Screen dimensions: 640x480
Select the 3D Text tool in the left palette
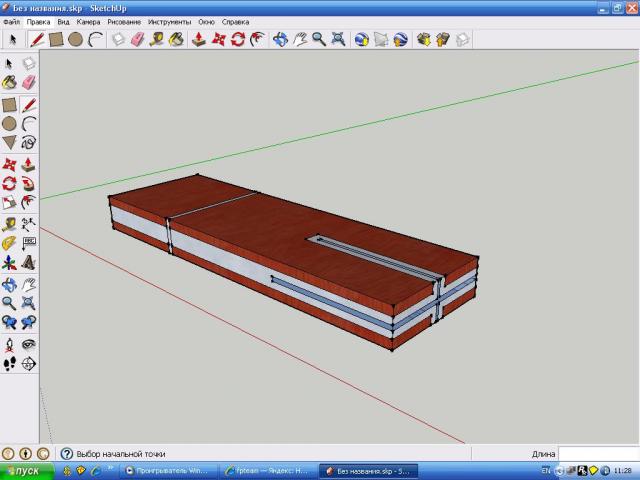[28, 262]
